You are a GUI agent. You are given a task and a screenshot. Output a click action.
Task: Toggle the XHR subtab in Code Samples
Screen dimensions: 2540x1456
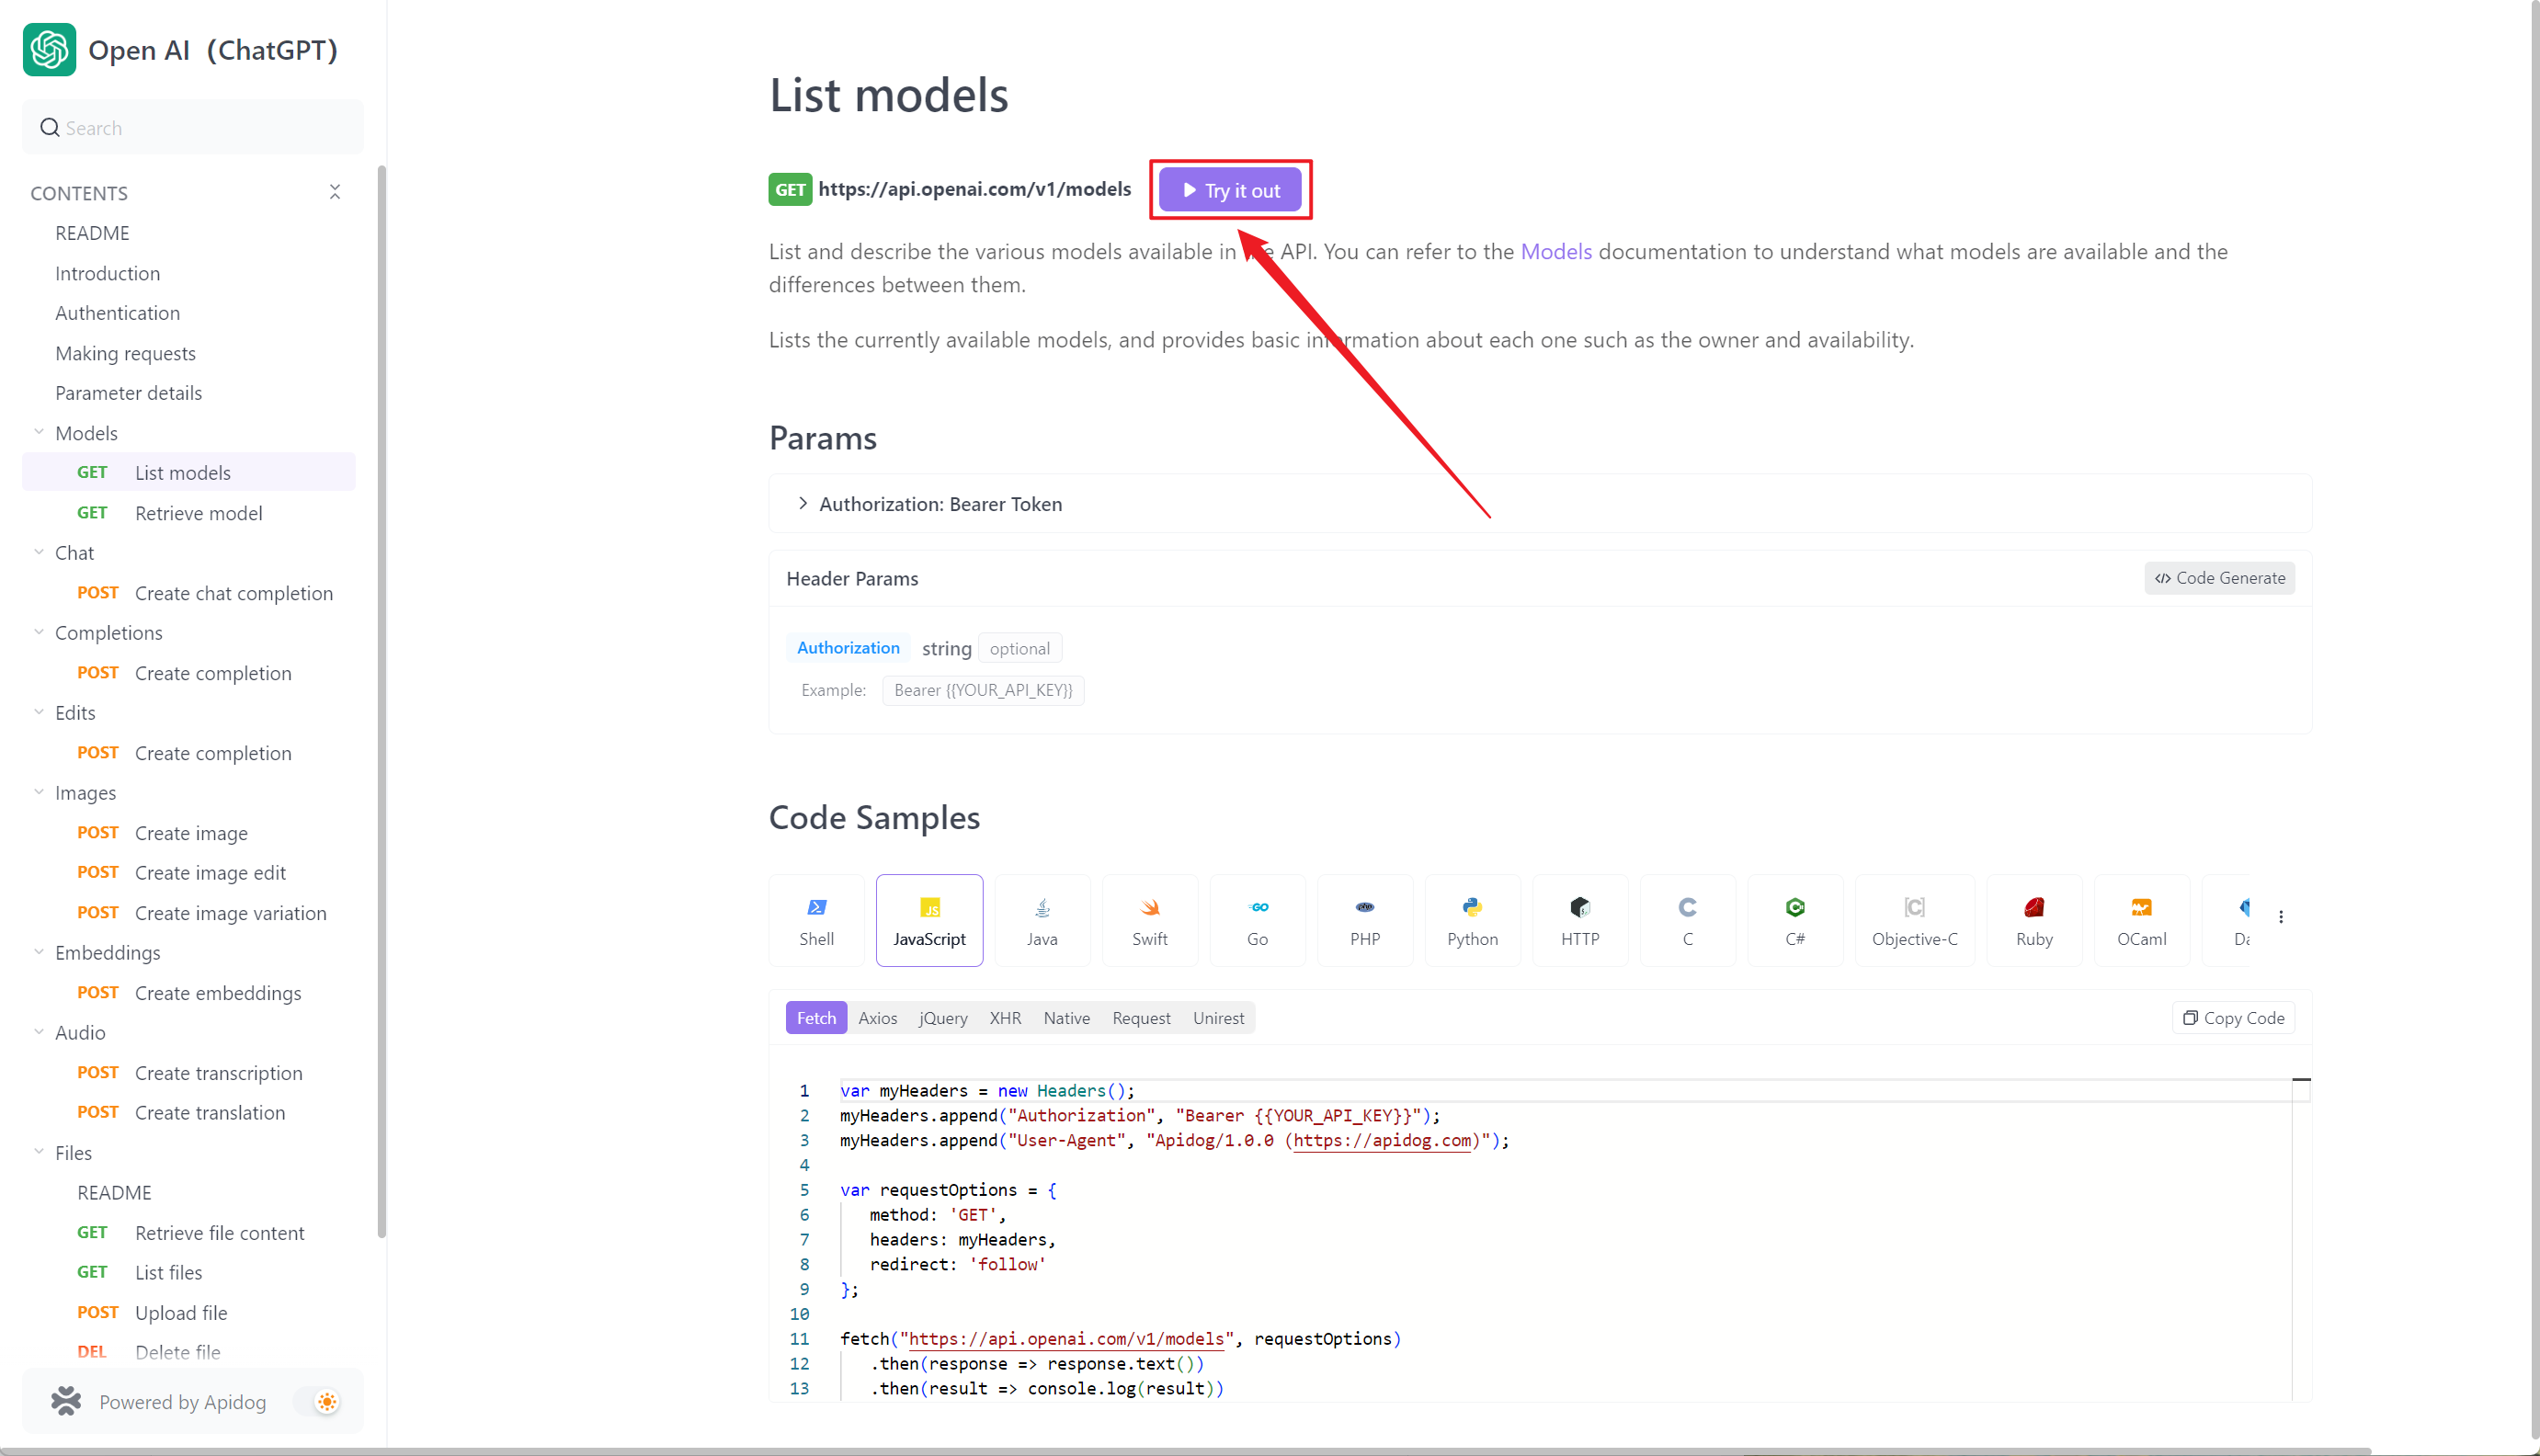(x=1005, y=1017)
